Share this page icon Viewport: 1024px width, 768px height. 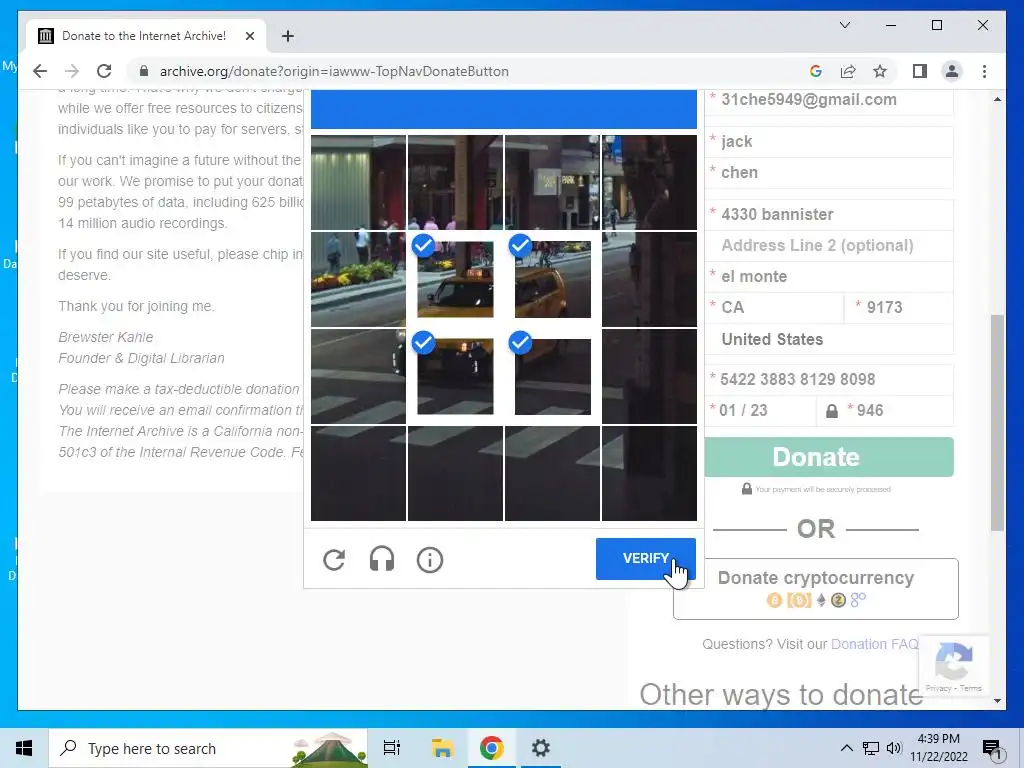[x=848, y=71]
